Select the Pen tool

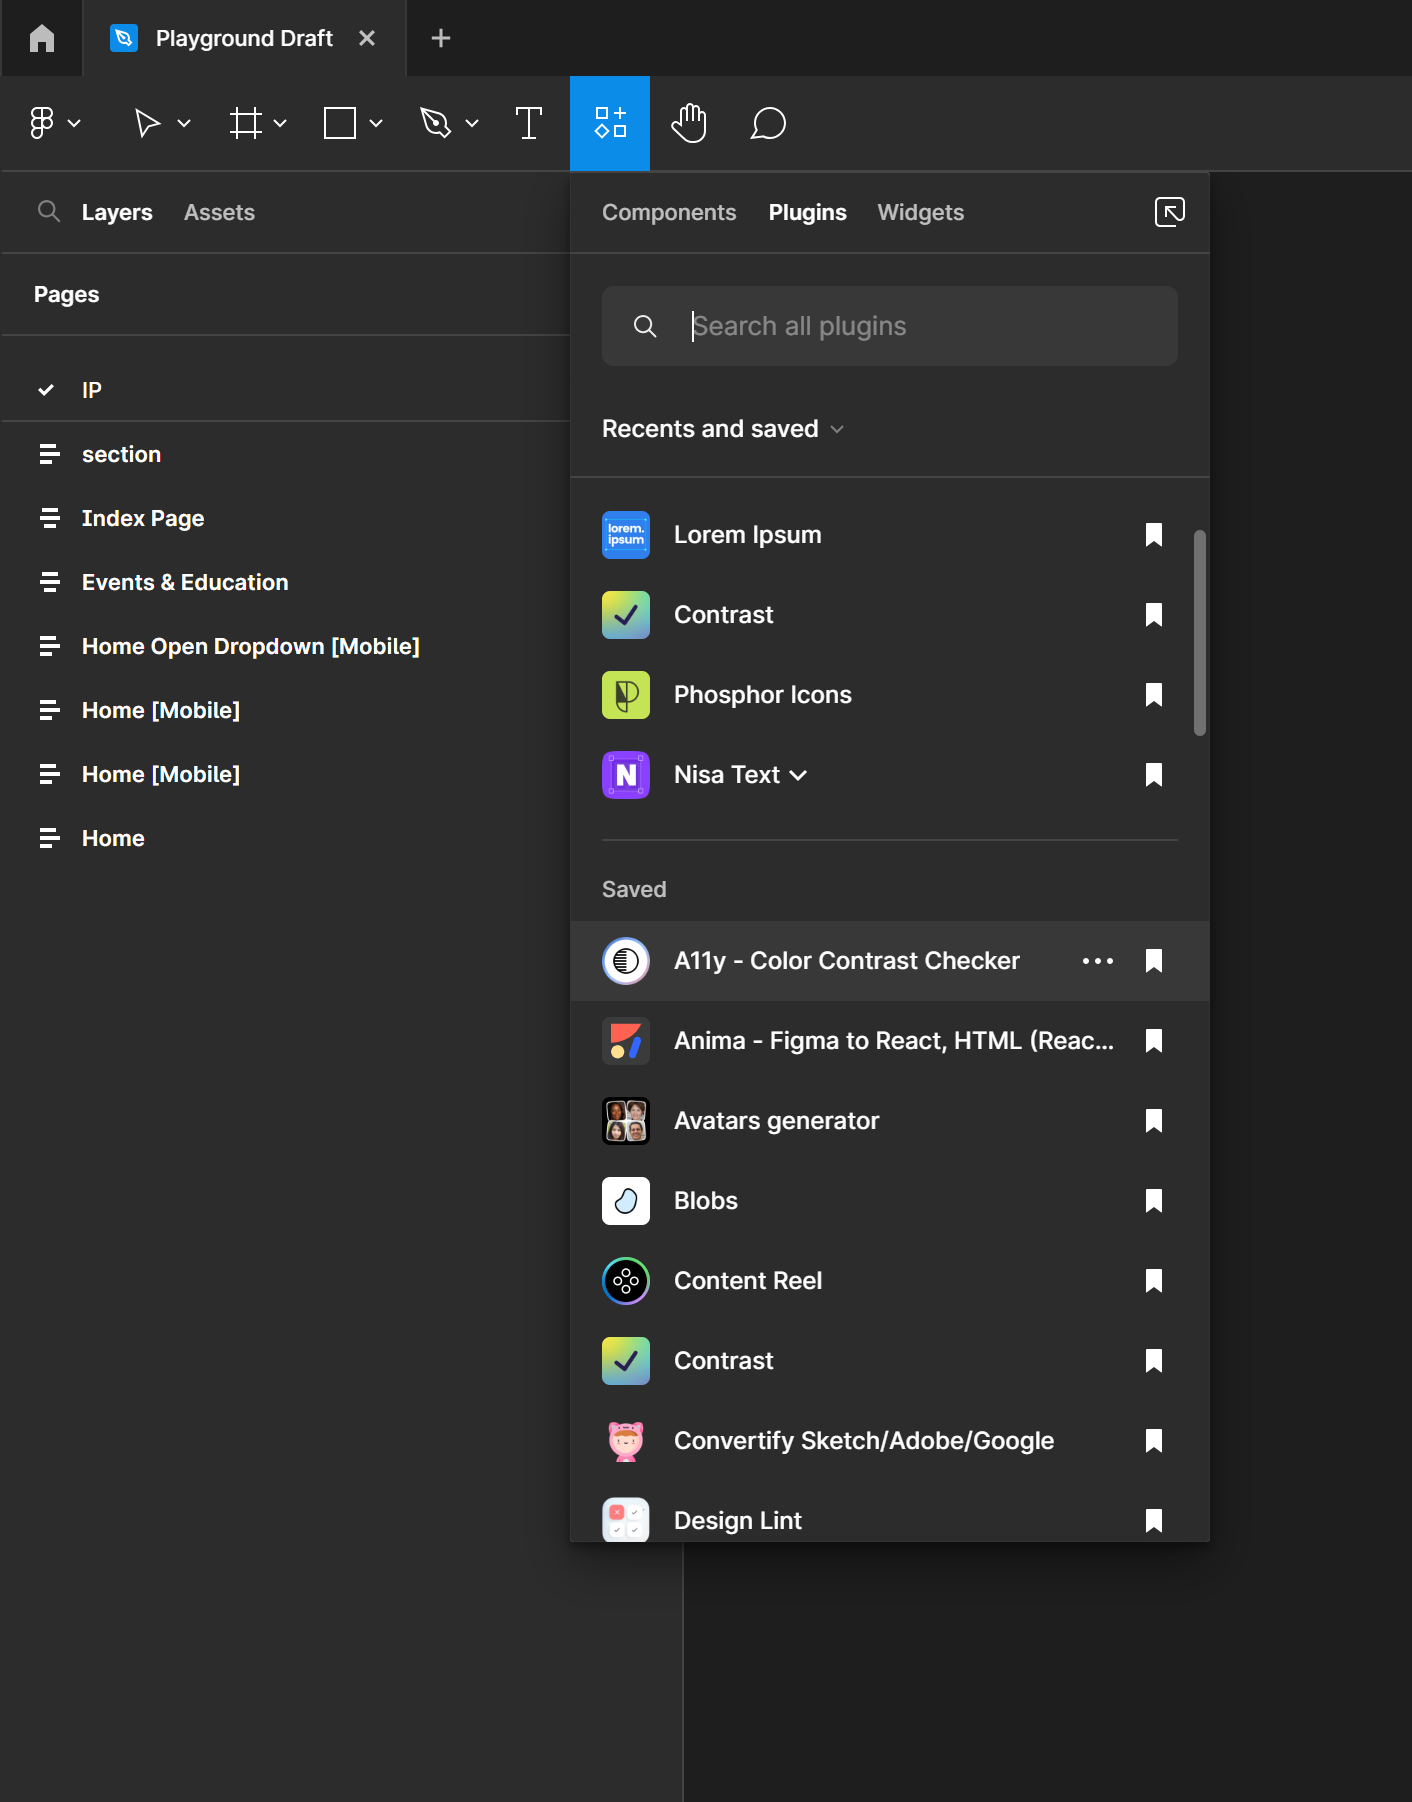pyautogui.click(x=436, y=123)
